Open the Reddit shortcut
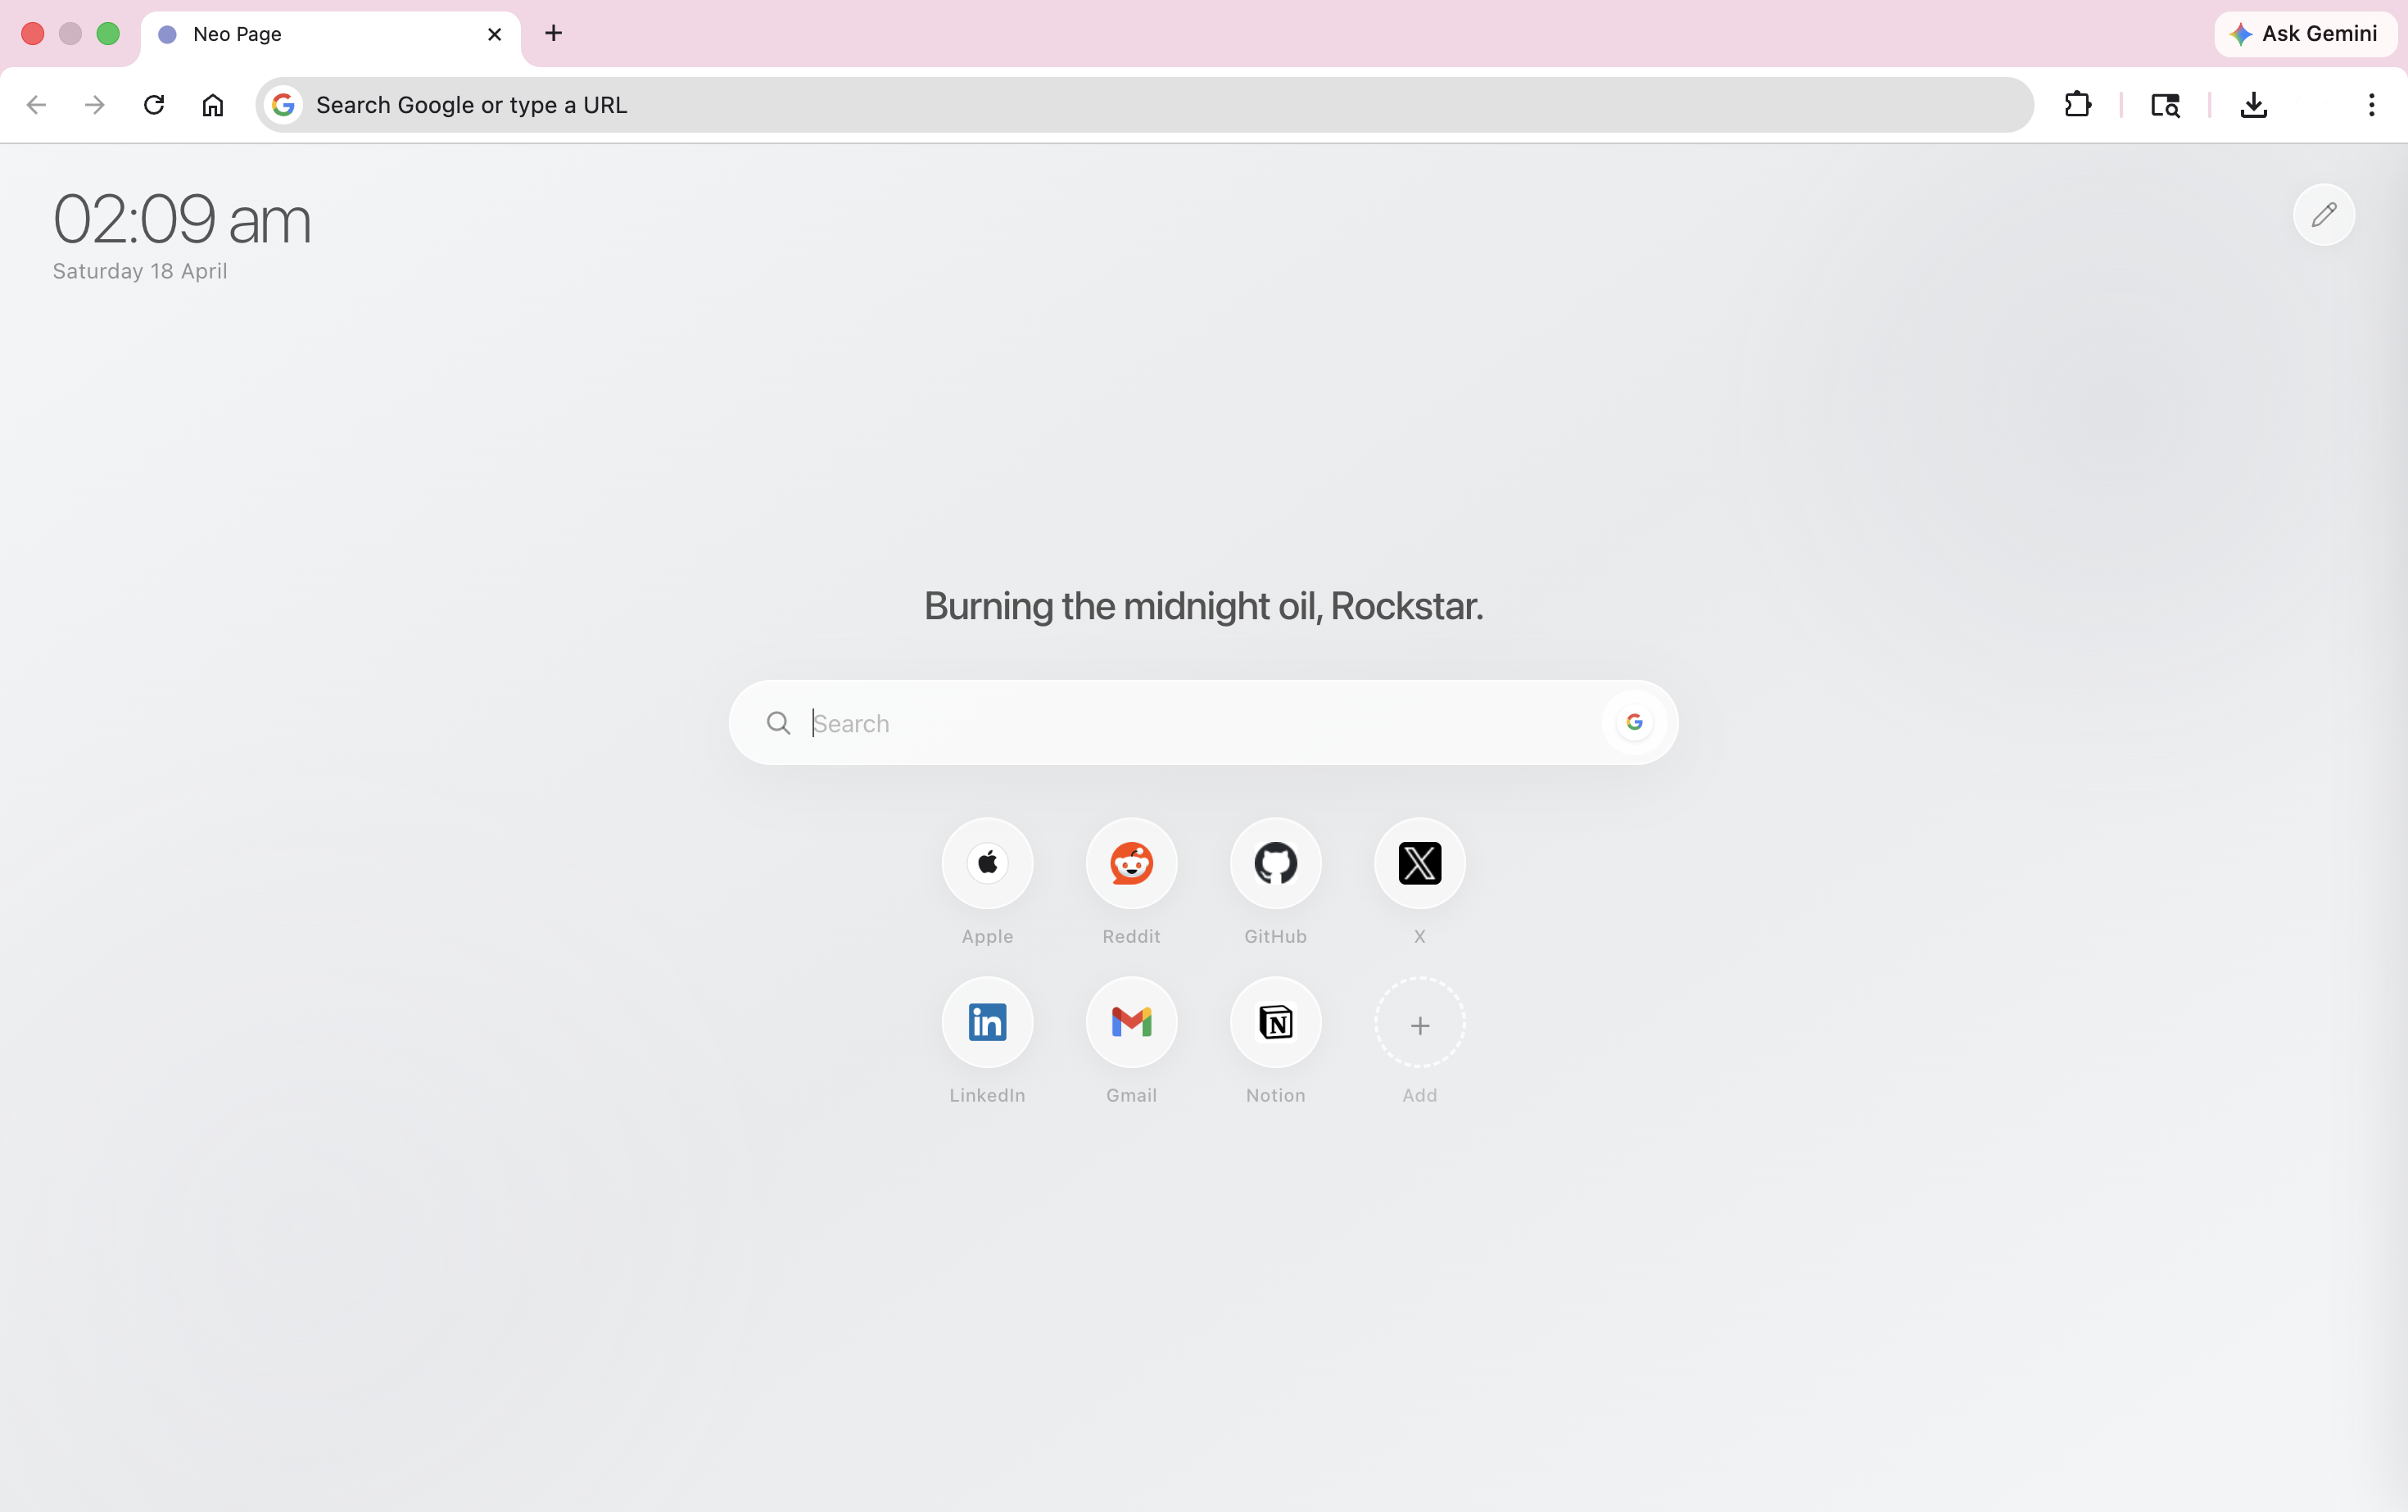2408x1512 pixels. (x=1131, y=863)
